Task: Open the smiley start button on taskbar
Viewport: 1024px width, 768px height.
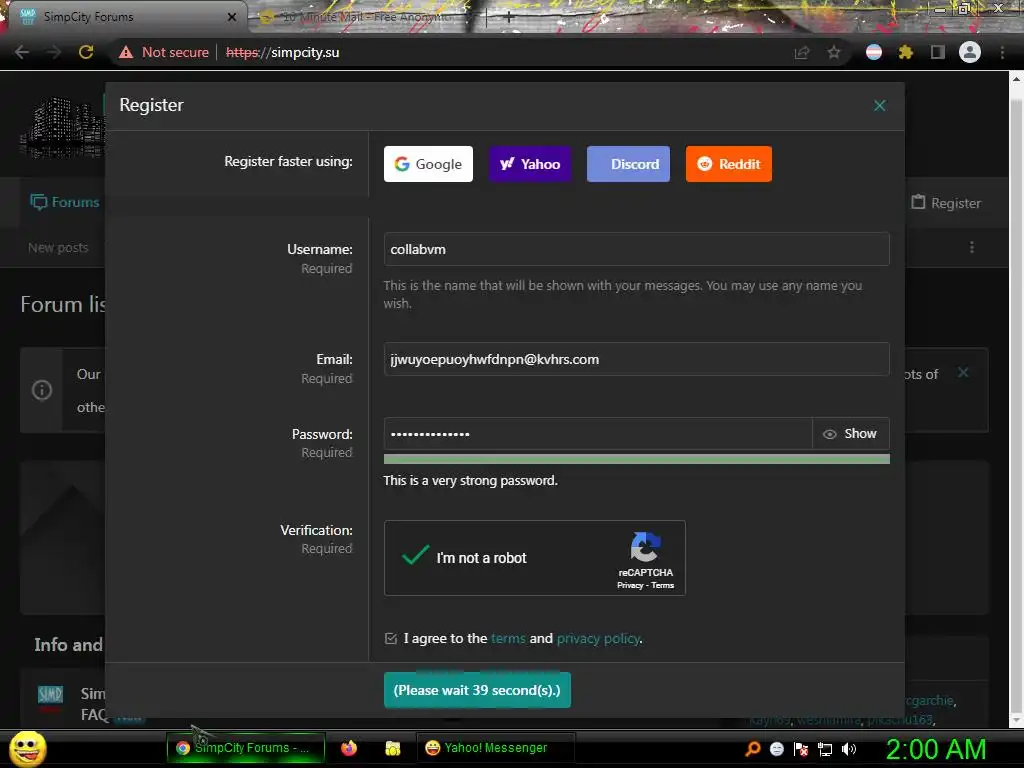Action: (x=27, y=748)
